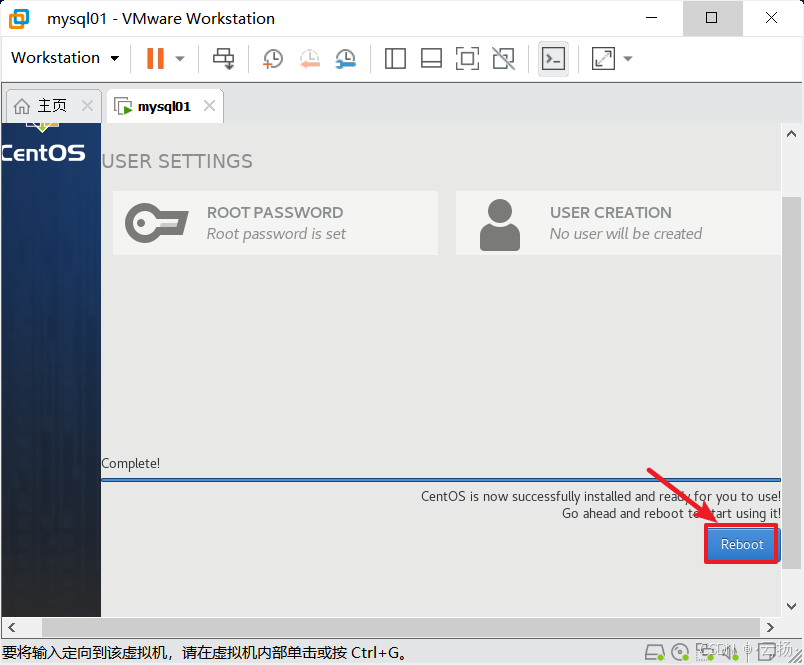Toggle the library sidebar panel view
This screenshot has width=804, height=665.
pyautogui.click(x=395, y=58)
